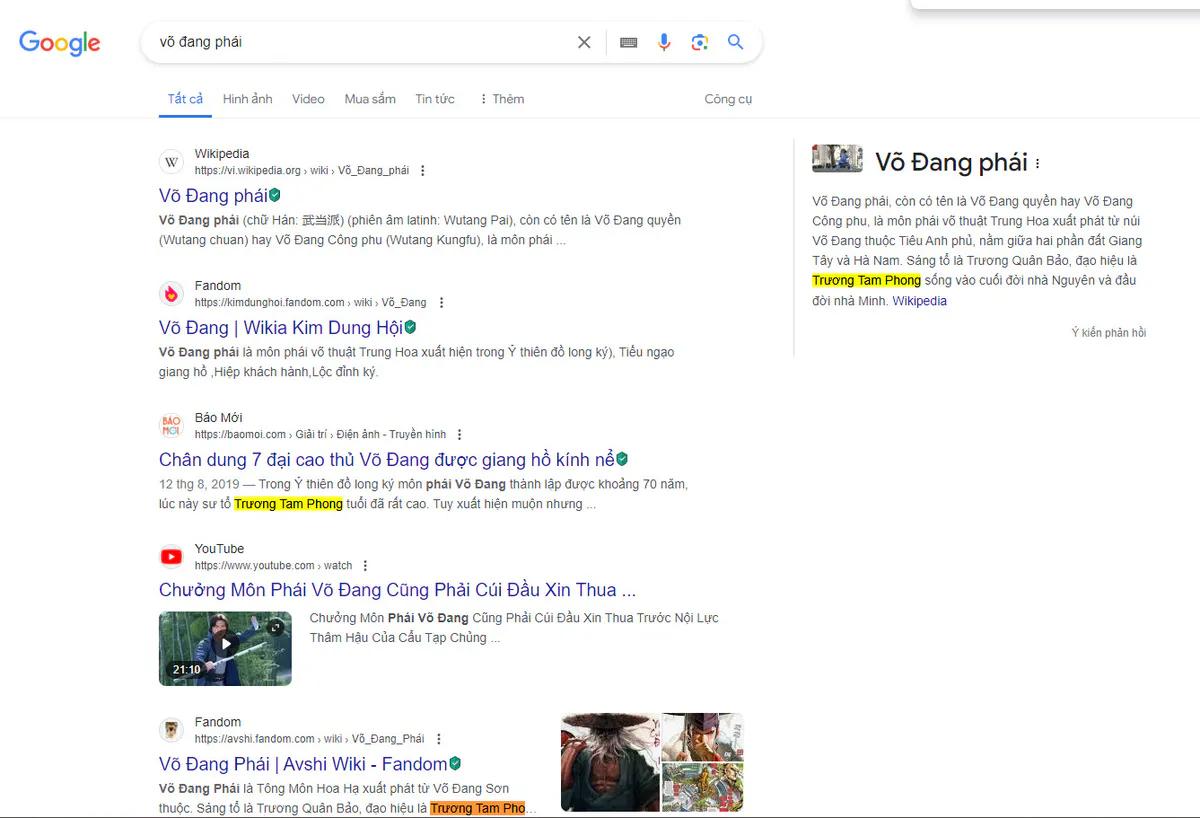Screen dimensions: 1200x818
Task: Switch to the Tin tức tab
Action: click(435, 99)
